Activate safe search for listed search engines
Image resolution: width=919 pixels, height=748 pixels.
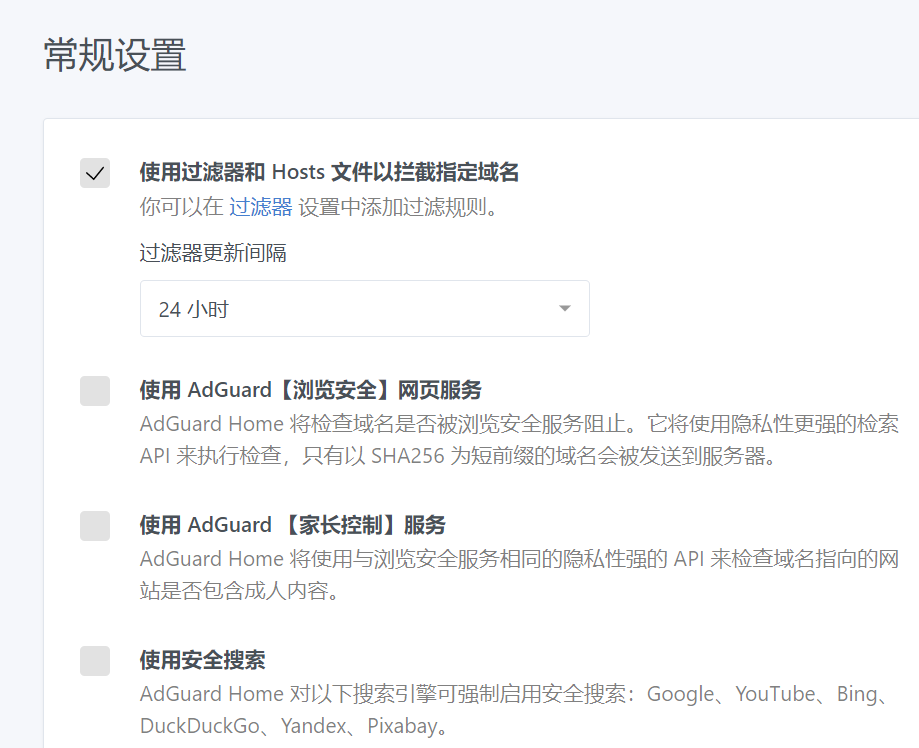point(94,659)
